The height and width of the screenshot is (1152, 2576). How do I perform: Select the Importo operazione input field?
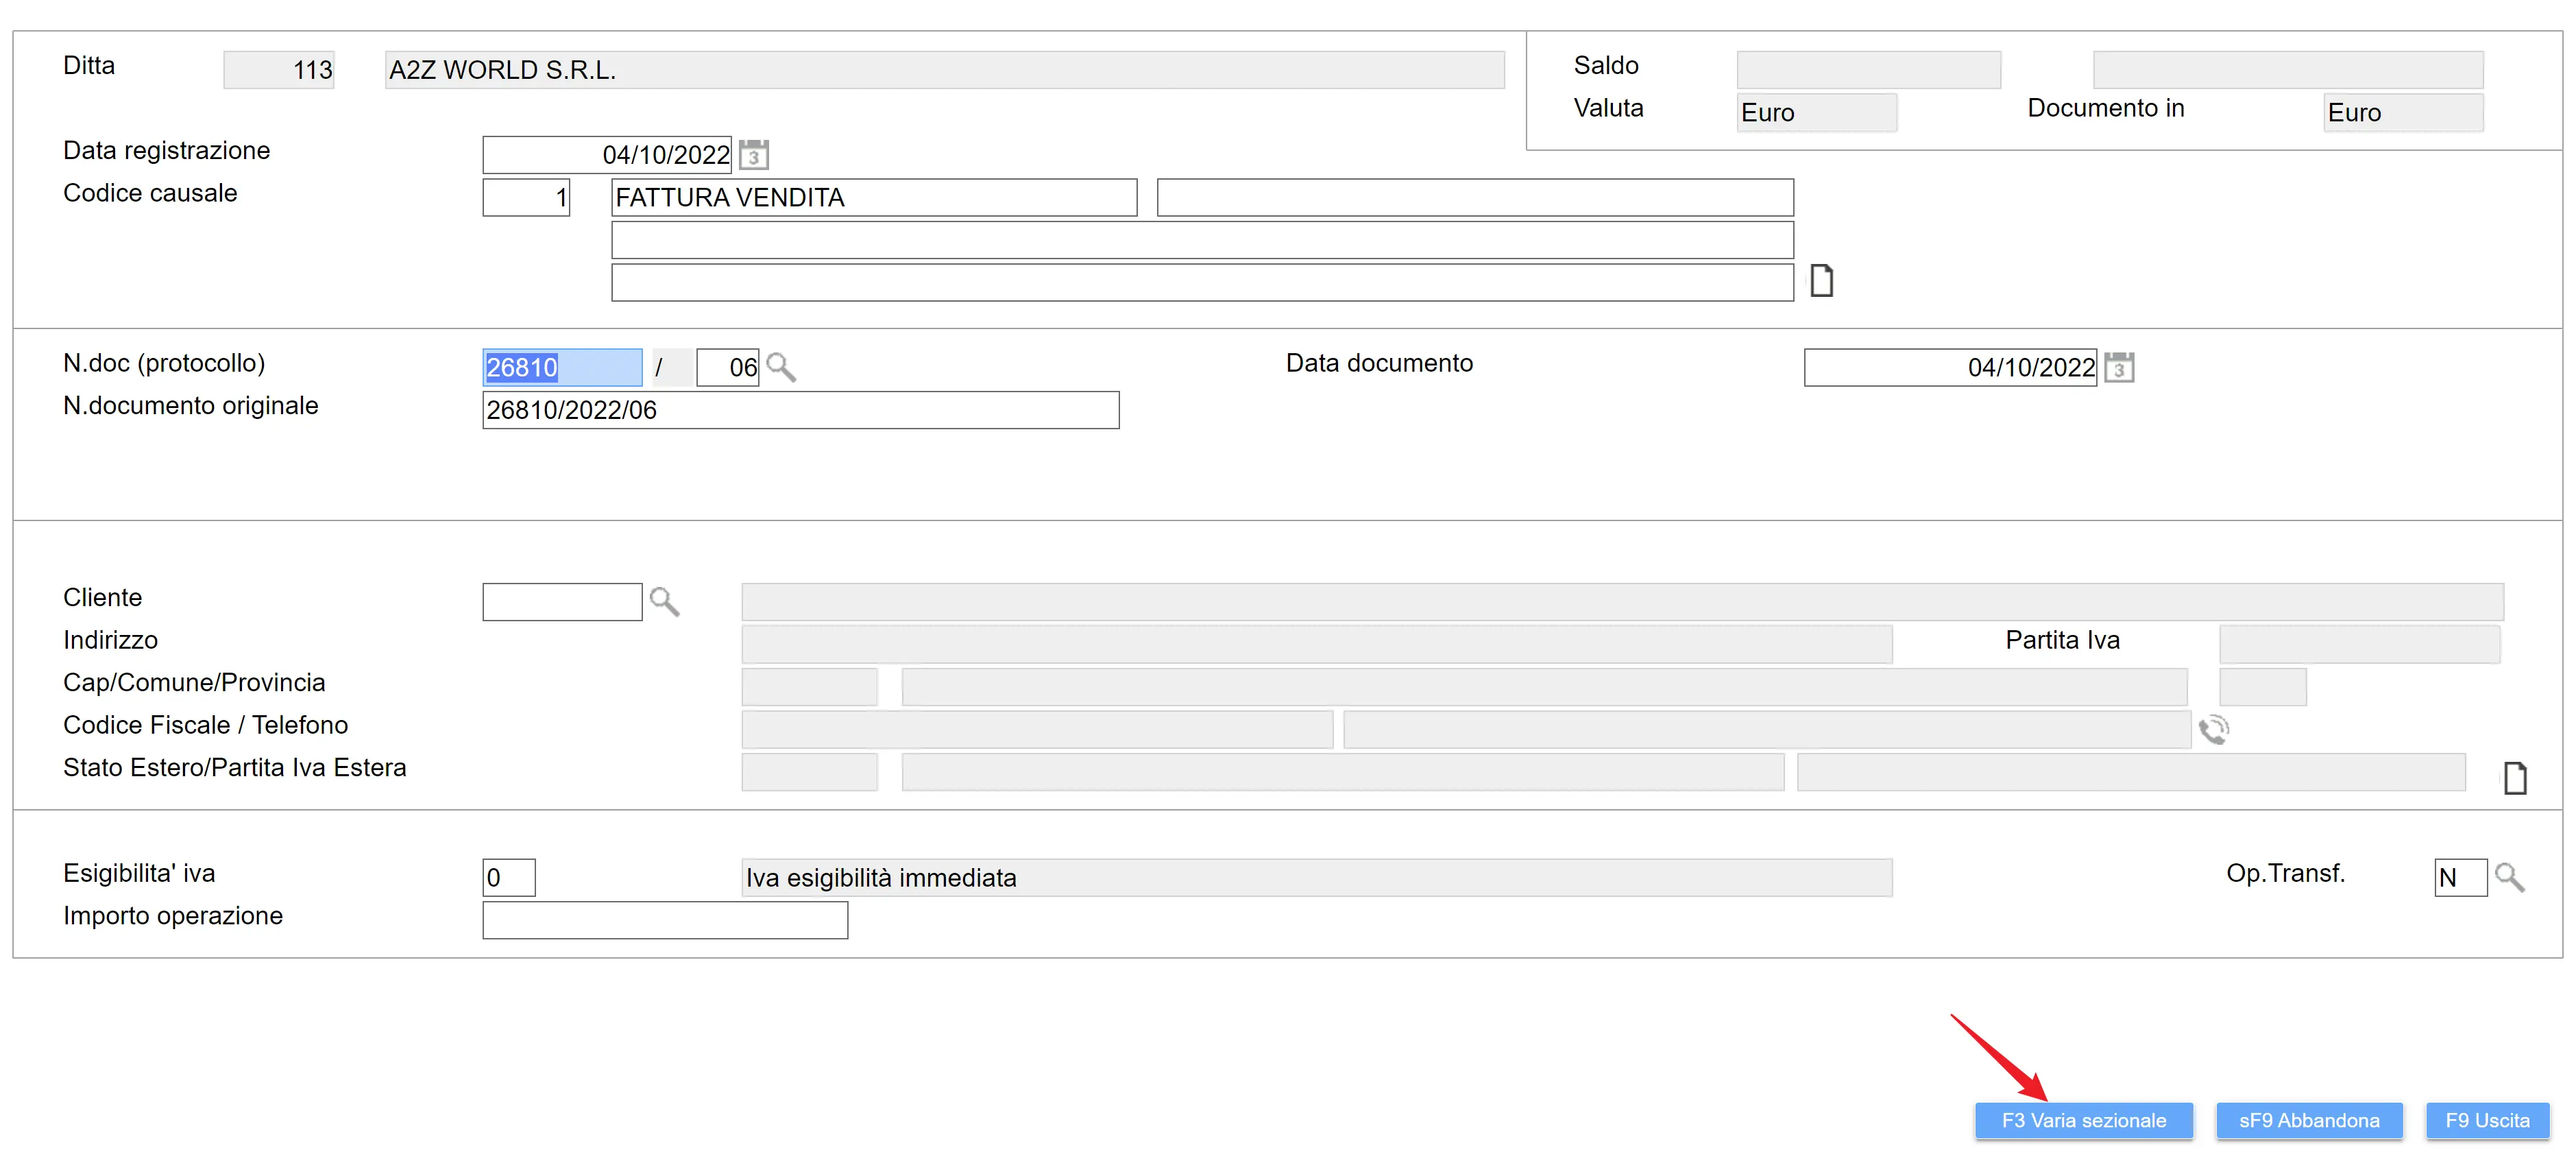664,919
